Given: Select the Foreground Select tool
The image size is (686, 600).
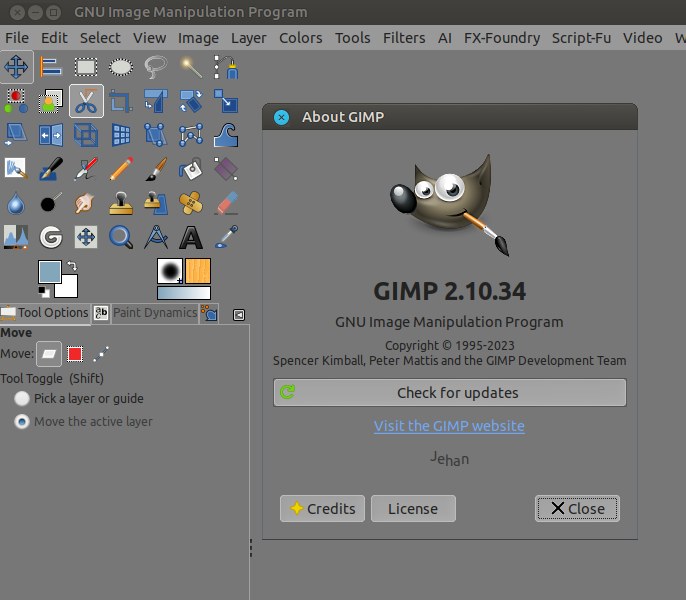Looking at the screenshot, I should click(x=51, y=101).
